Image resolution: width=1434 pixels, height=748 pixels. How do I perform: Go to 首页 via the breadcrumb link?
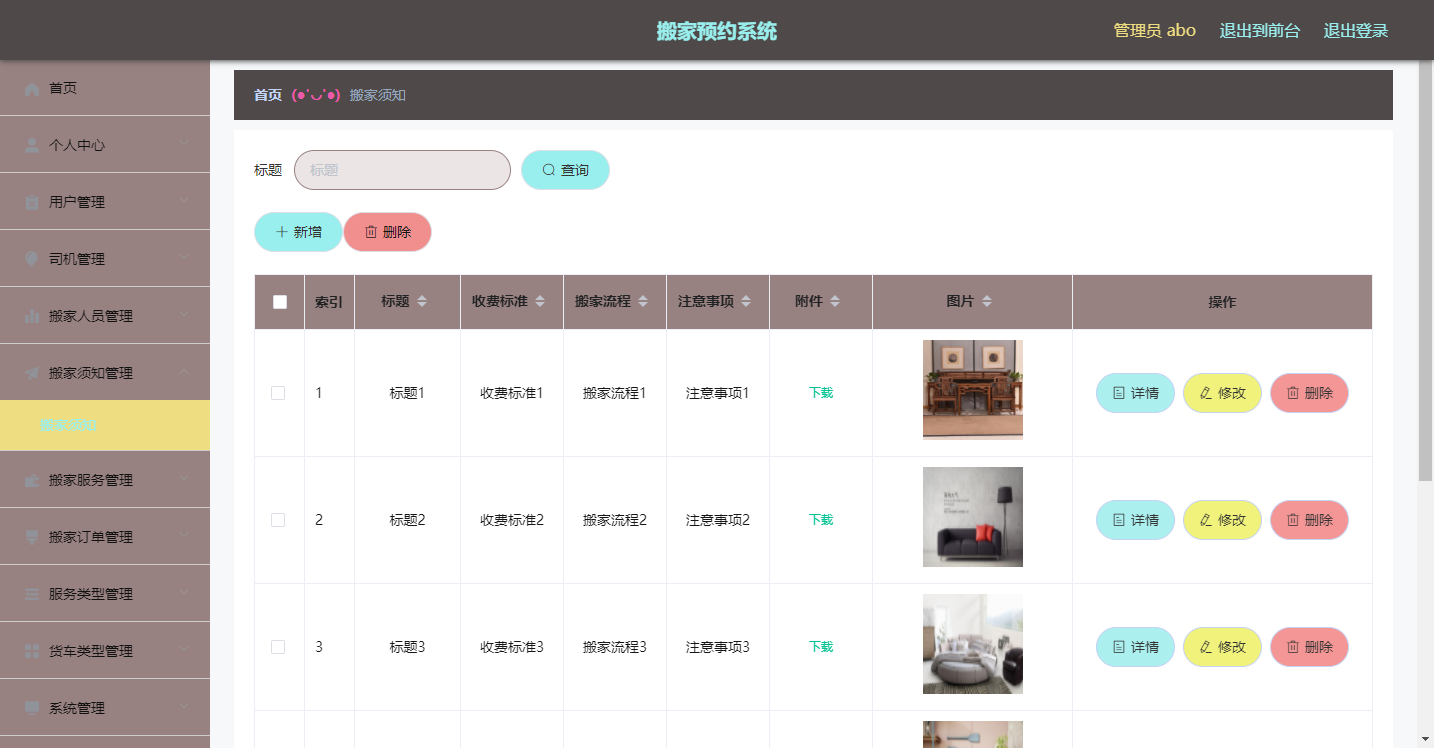pos(268,95)
